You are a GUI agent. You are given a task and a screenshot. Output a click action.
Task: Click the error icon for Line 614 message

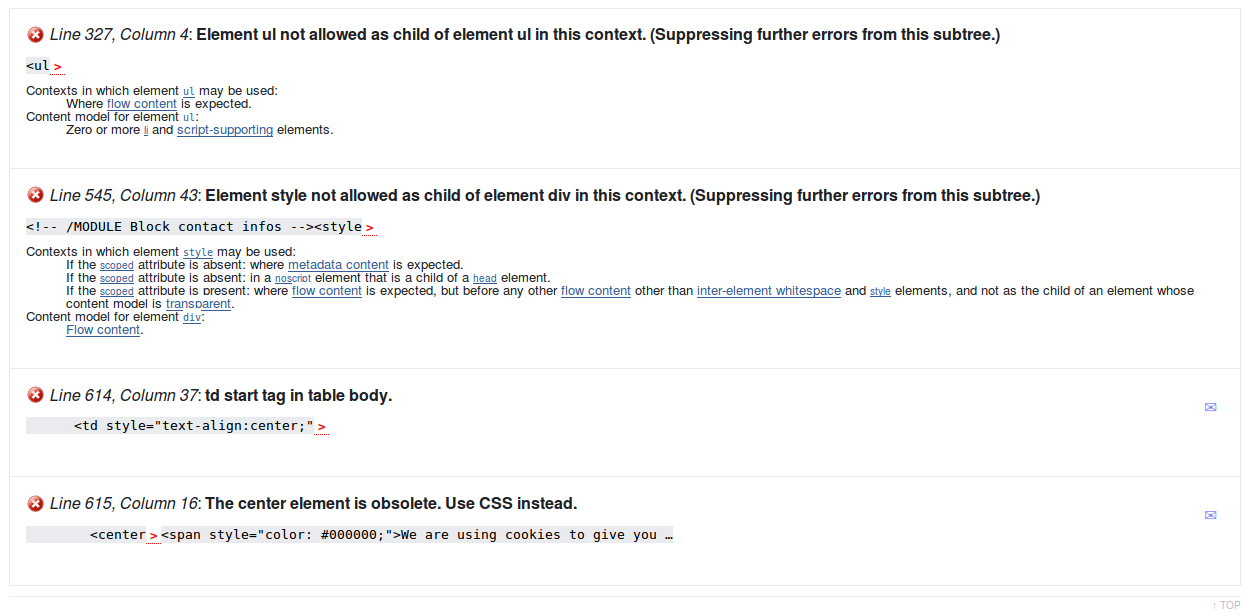point(36,395)
